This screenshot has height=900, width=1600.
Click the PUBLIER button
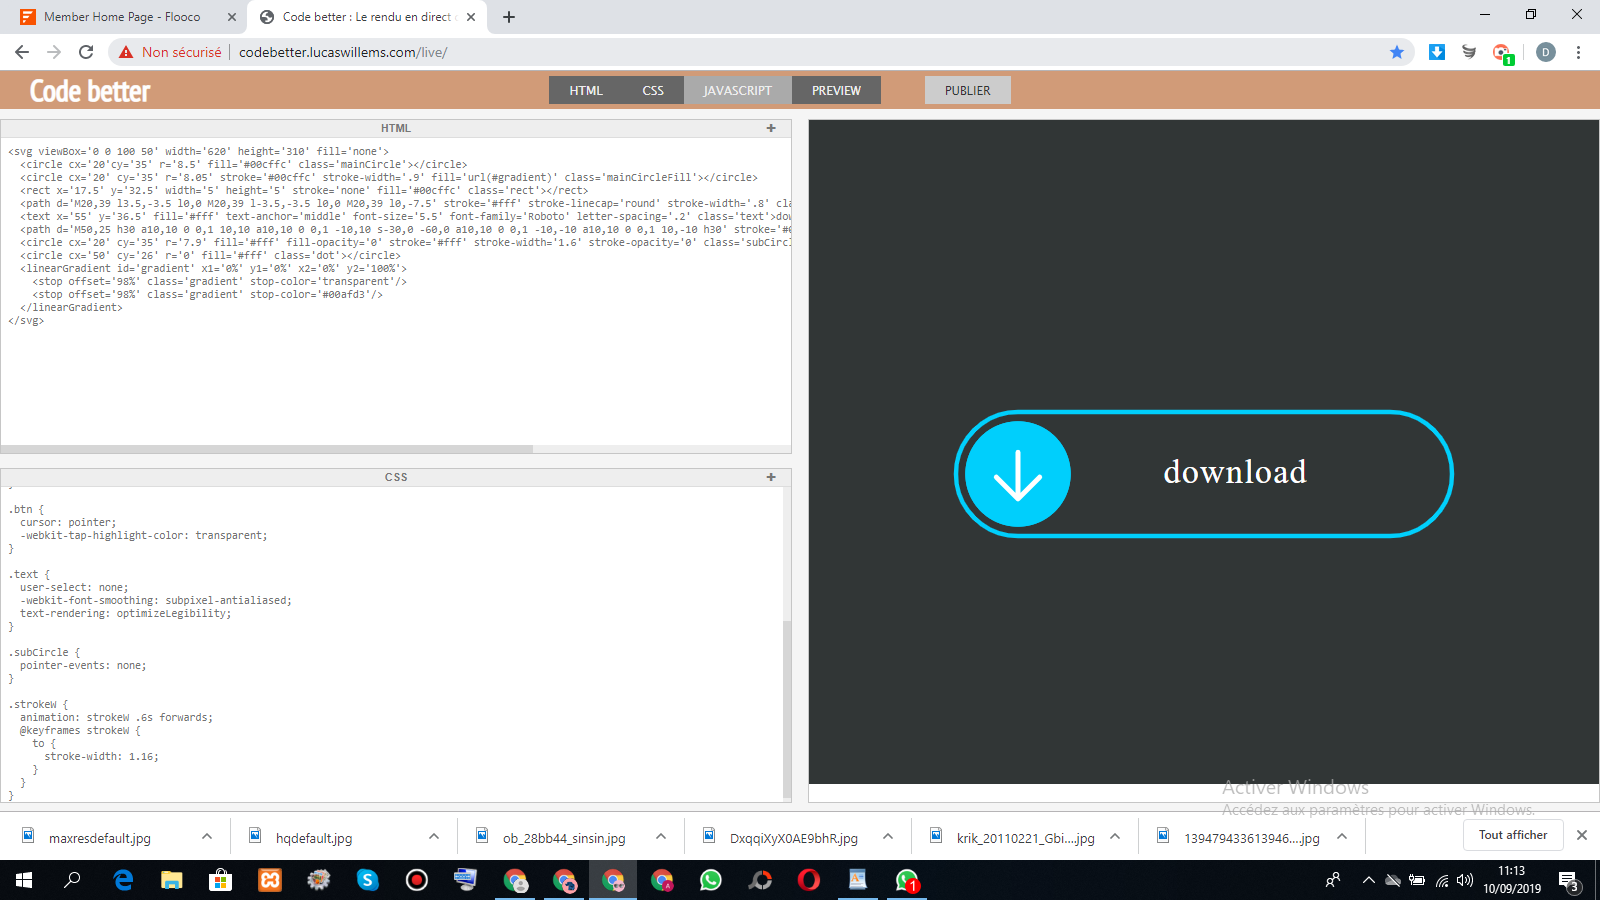point(967,90)
